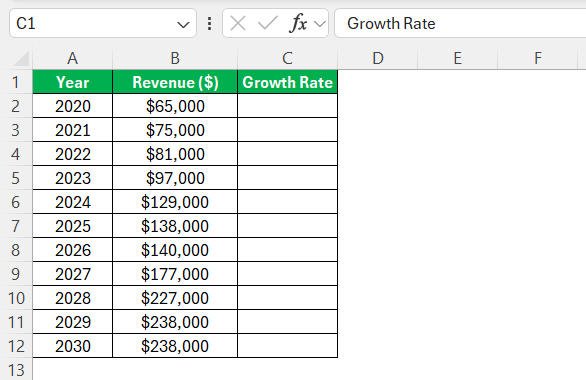Click the Revenue ($) header cell

coord(175,82)
